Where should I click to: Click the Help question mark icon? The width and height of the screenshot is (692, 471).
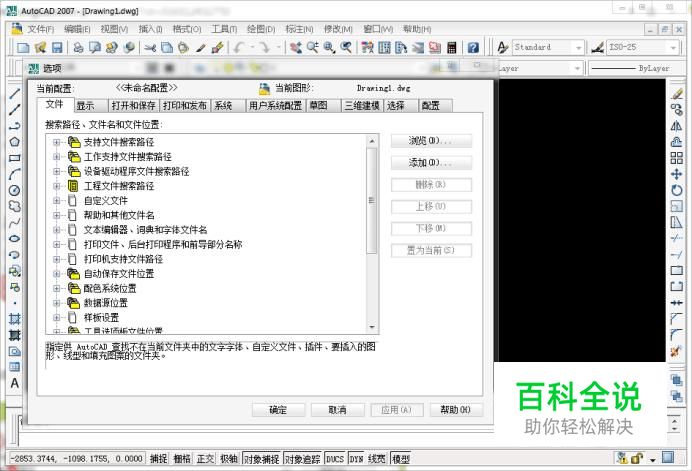click(x=473, y=47)
